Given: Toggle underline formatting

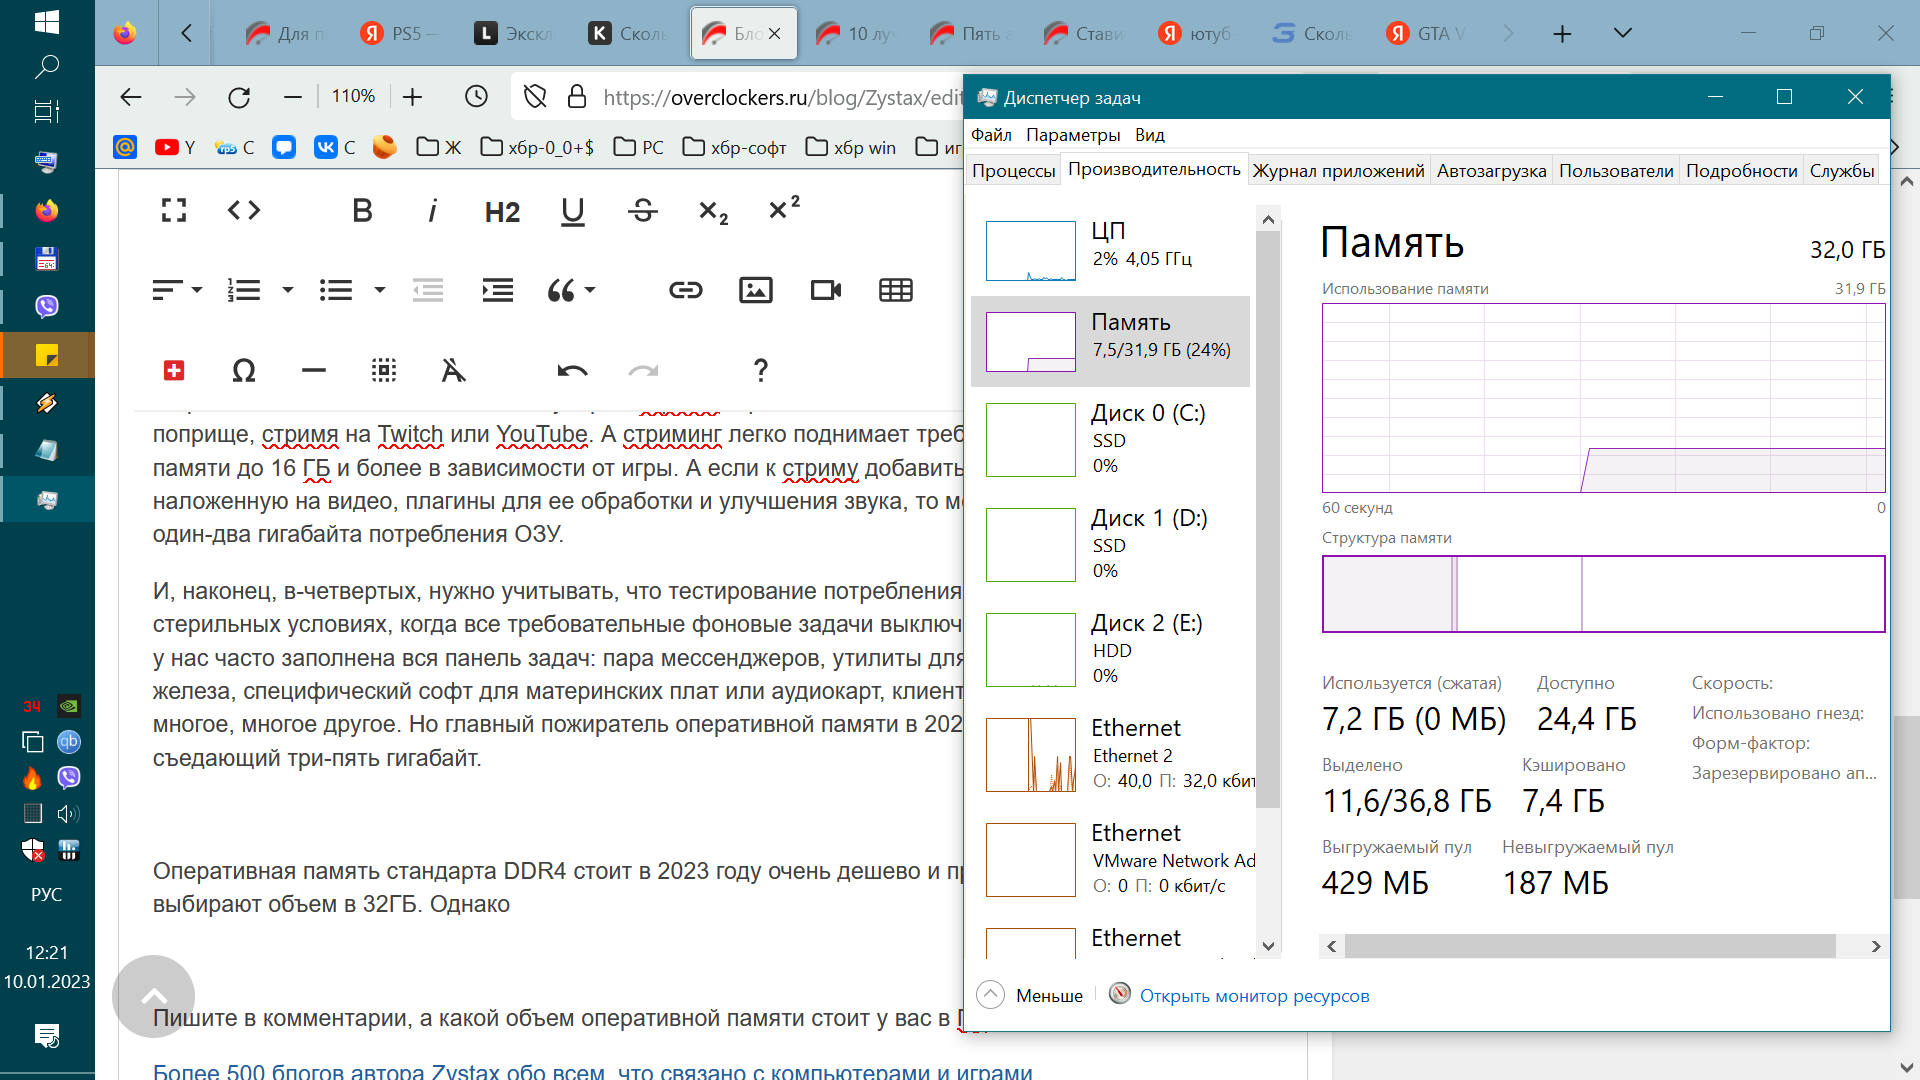Looking at the screenshot, I should point(572,211).
